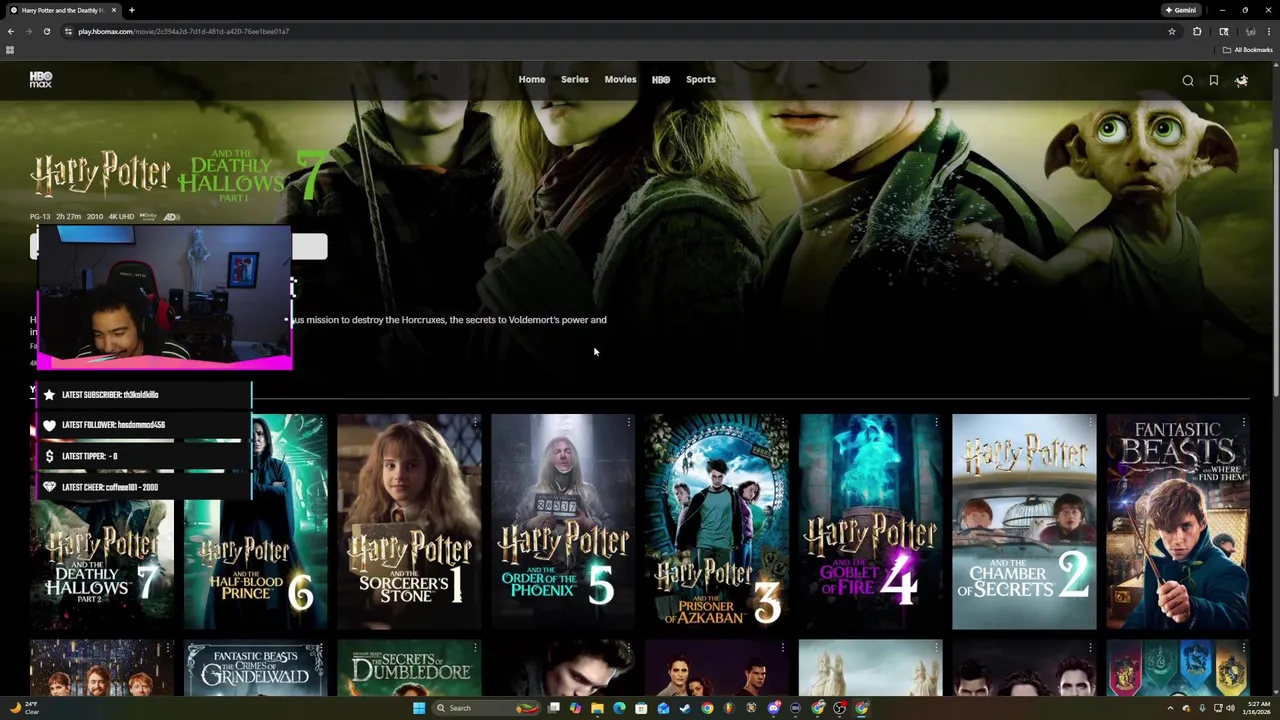
Task: Open the profile avatar in HBO Max header
Action: (x=1241, y=81)
